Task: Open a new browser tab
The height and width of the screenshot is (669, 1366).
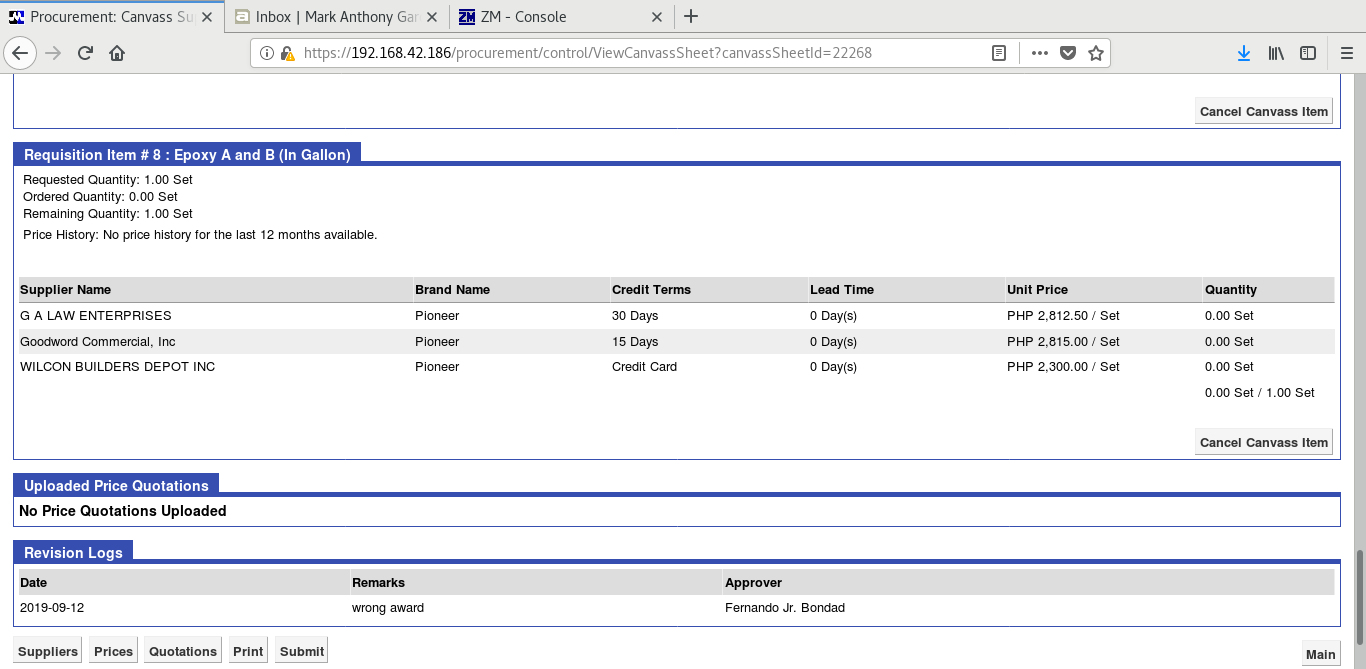Action: coord(691,16)
